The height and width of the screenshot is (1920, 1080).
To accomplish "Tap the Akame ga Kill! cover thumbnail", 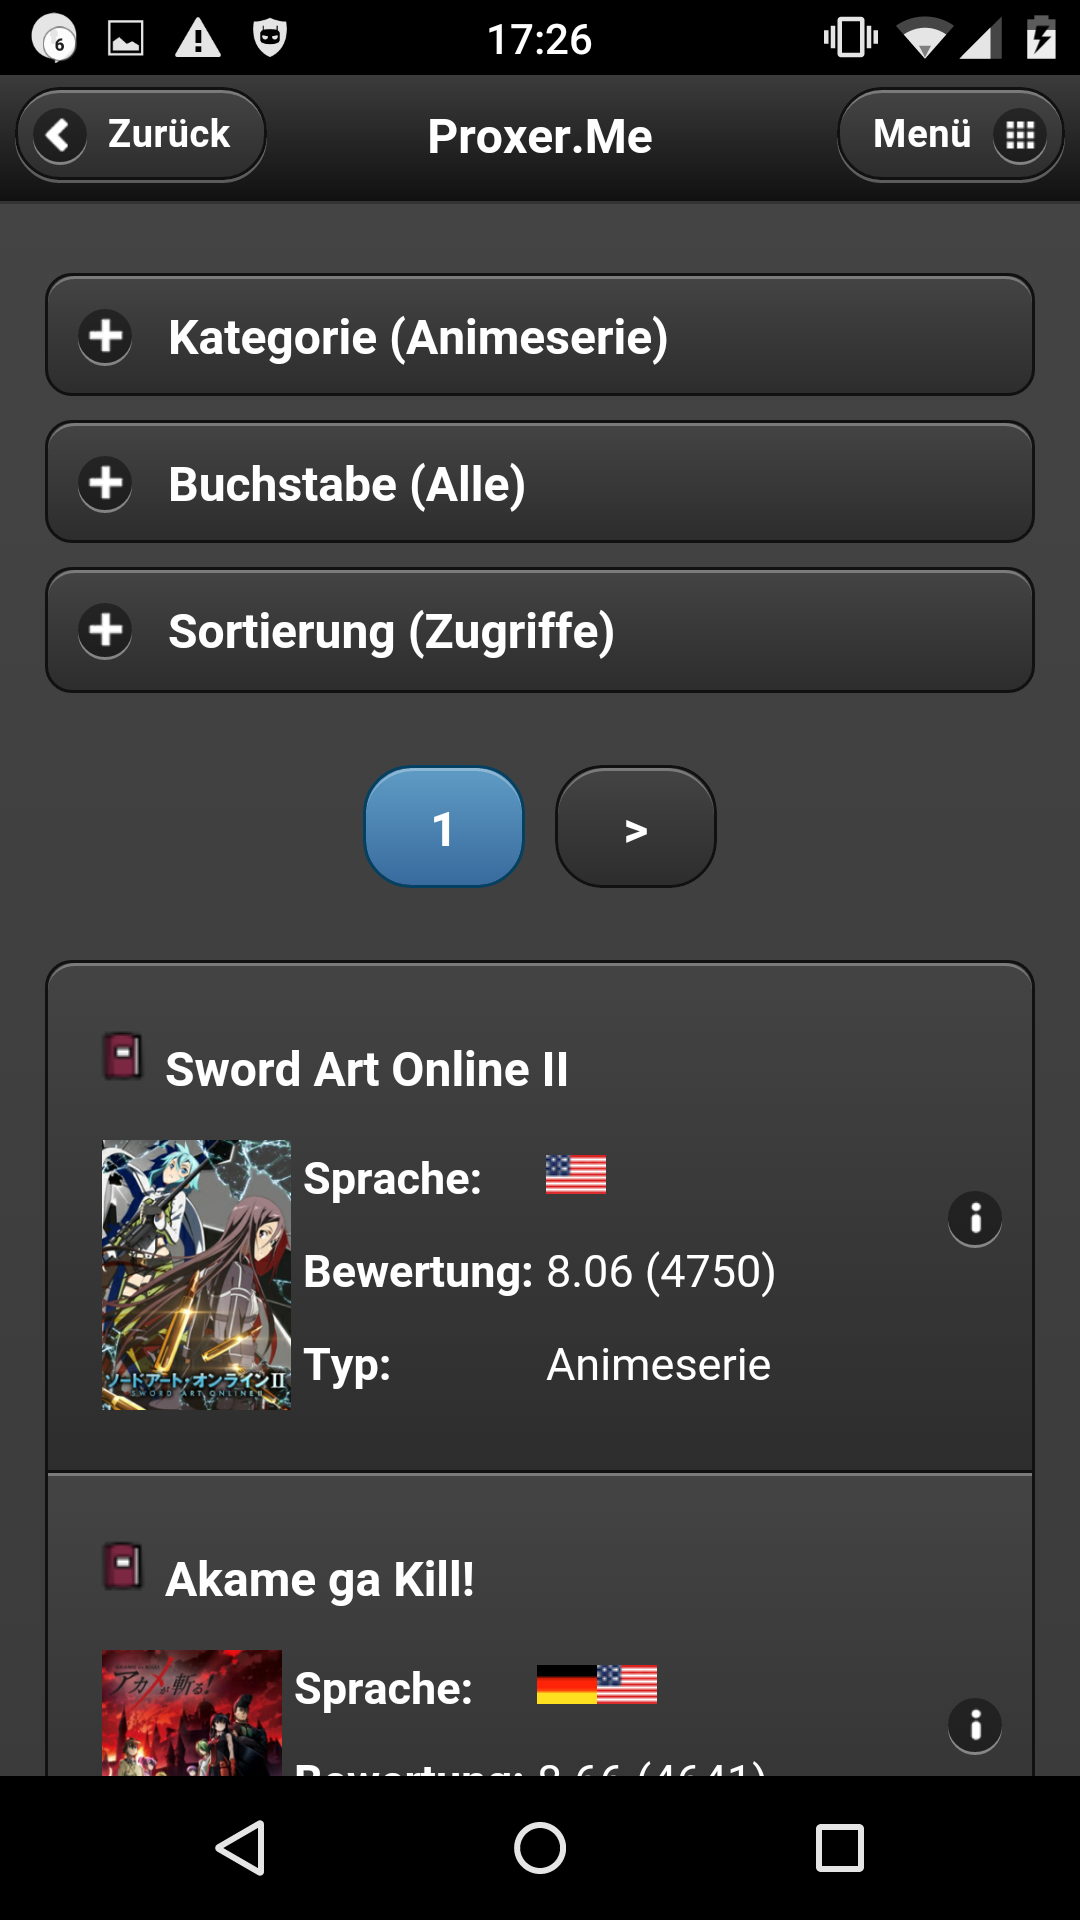I will click(192, 1712).
